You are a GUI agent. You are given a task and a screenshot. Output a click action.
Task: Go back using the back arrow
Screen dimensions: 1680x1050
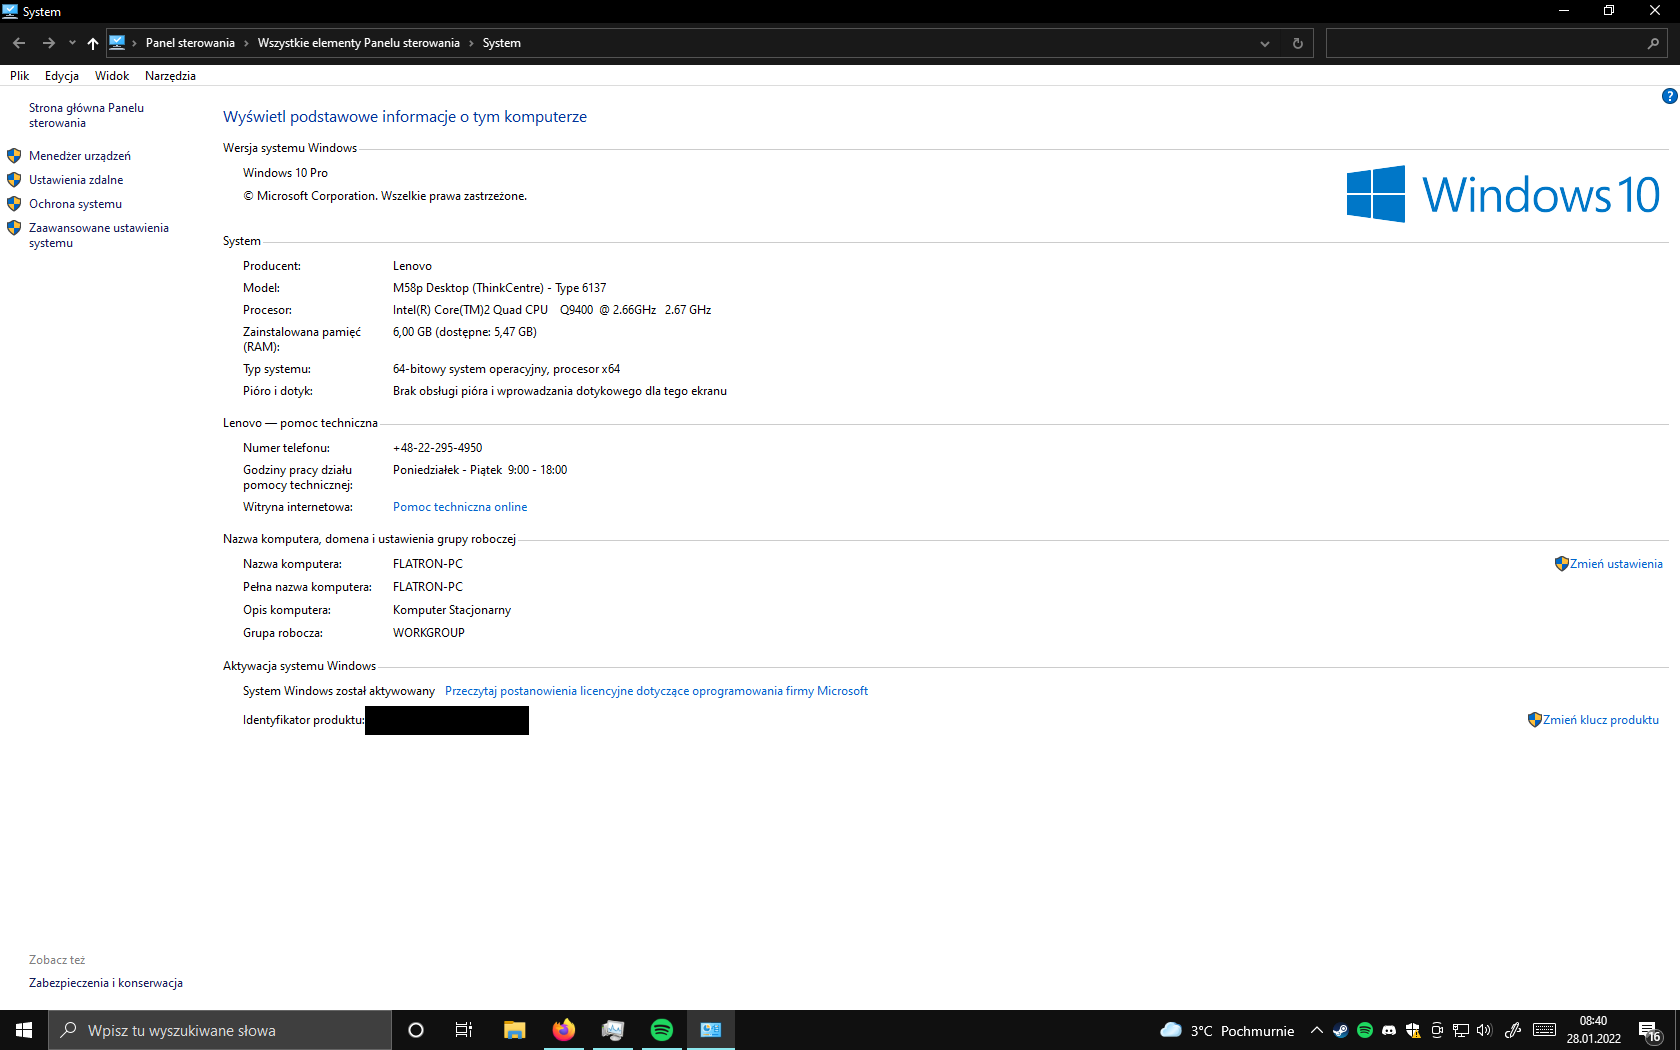coord(19,43)
